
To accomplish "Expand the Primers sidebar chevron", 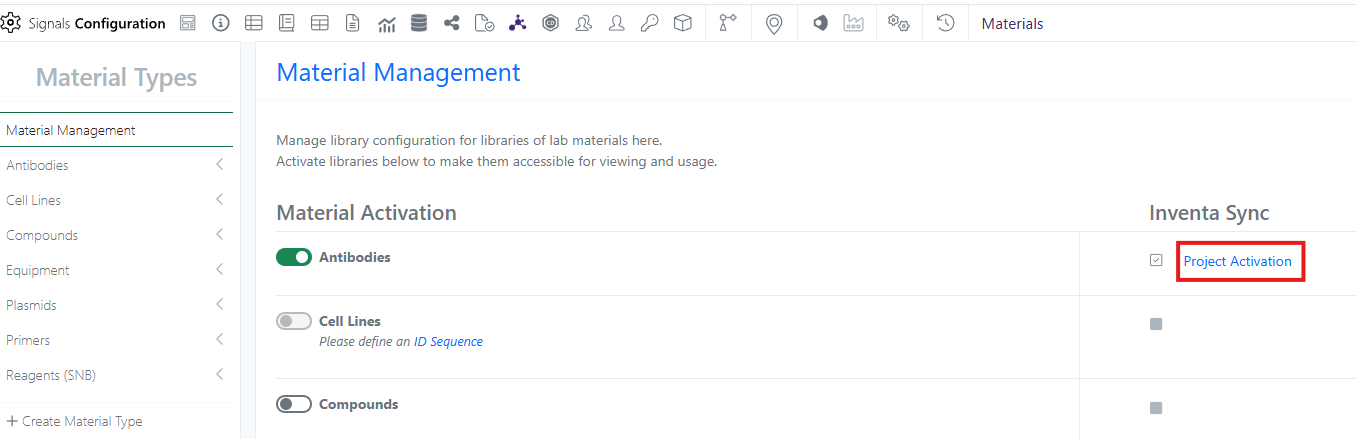I will pyautogui.click(x=219, y=340).
